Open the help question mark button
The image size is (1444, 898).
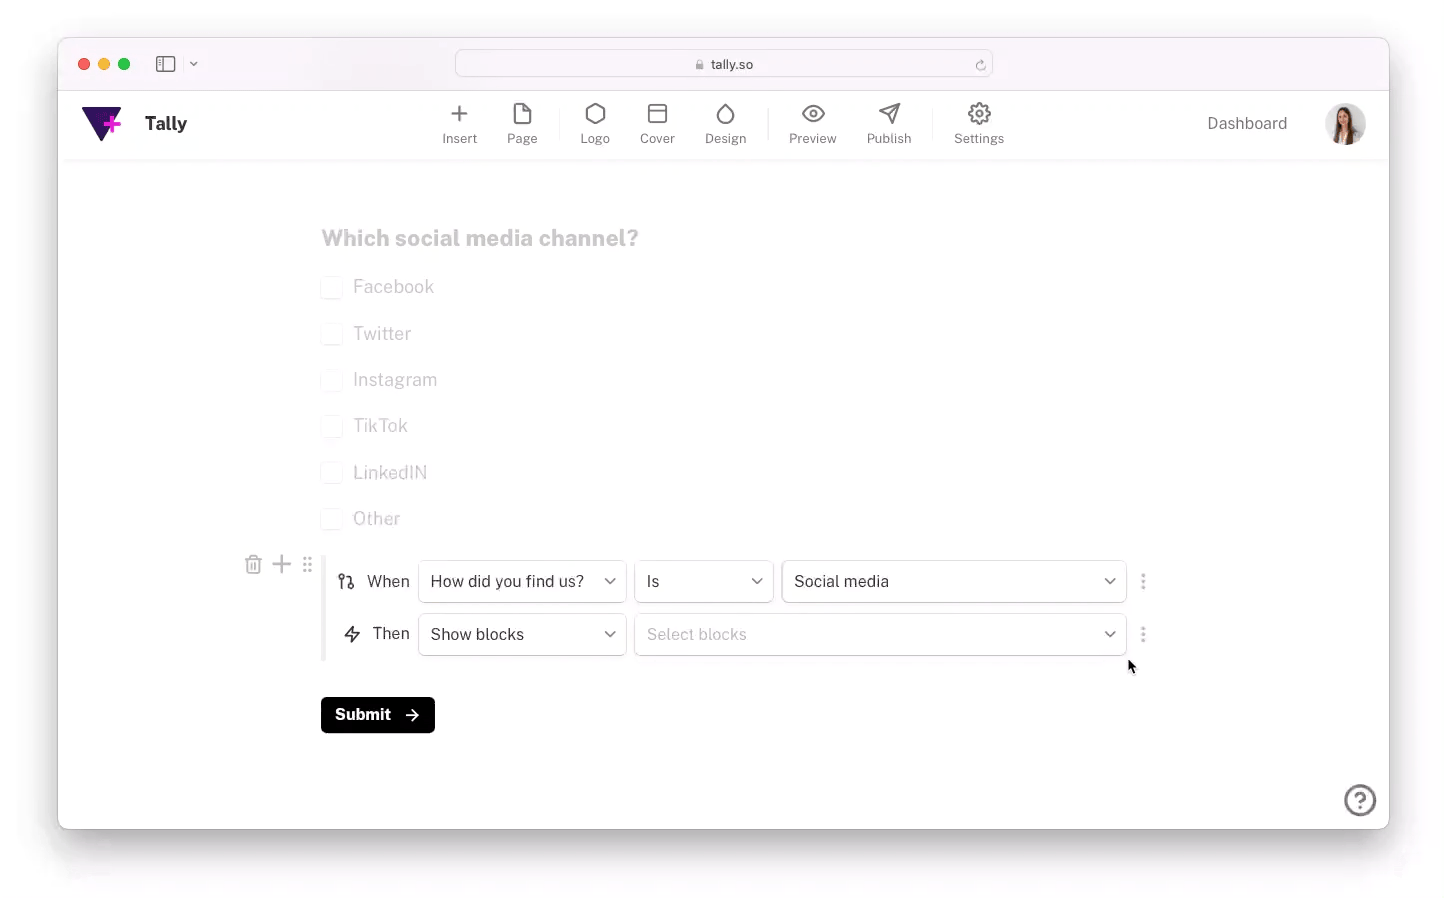tap(1360, 800)
